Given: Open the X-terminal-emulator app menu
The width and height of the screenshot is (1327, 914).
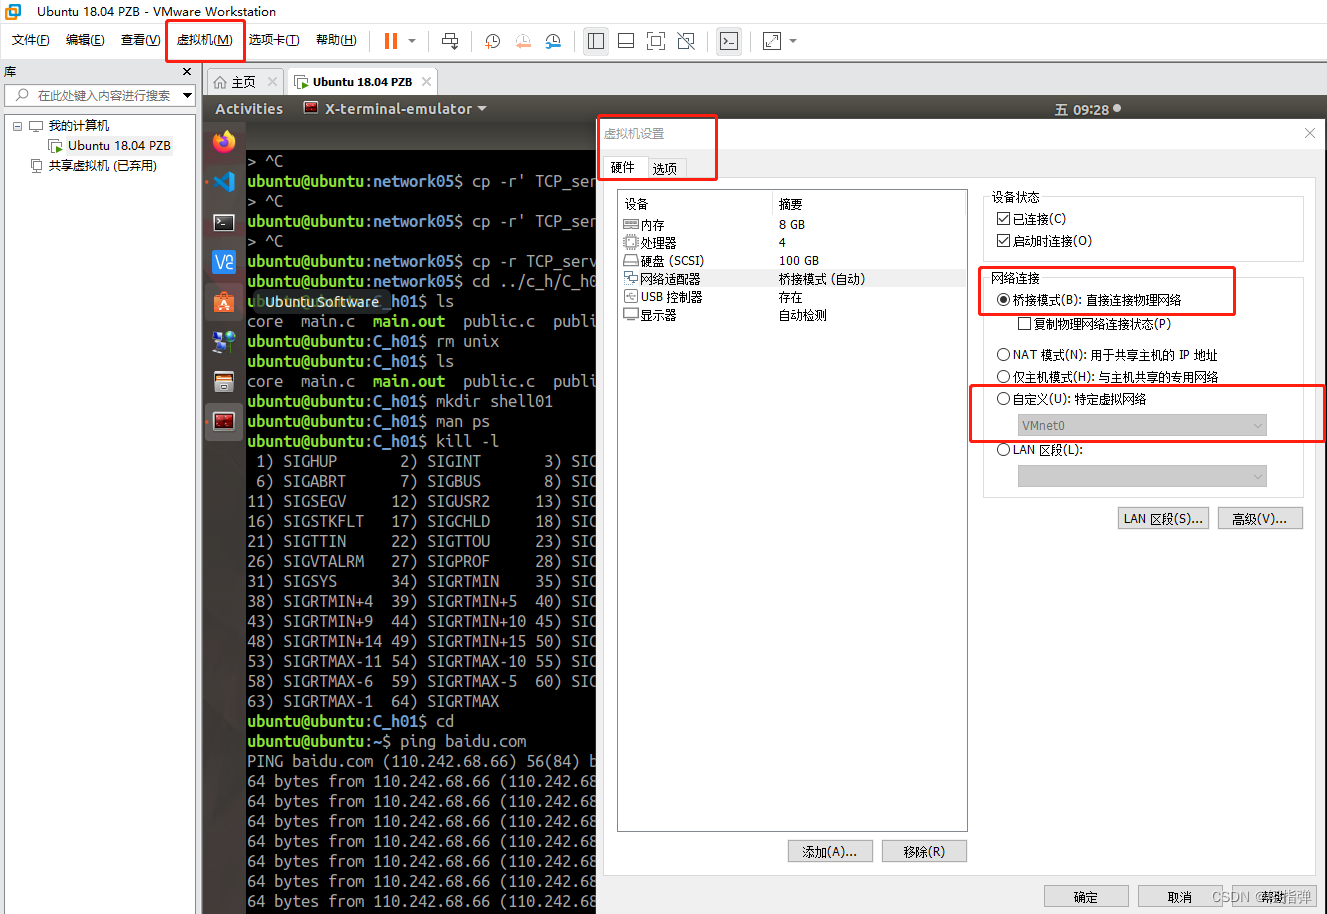Looking at the screenshot, I should pyautogui.click(x=395, y=109).
